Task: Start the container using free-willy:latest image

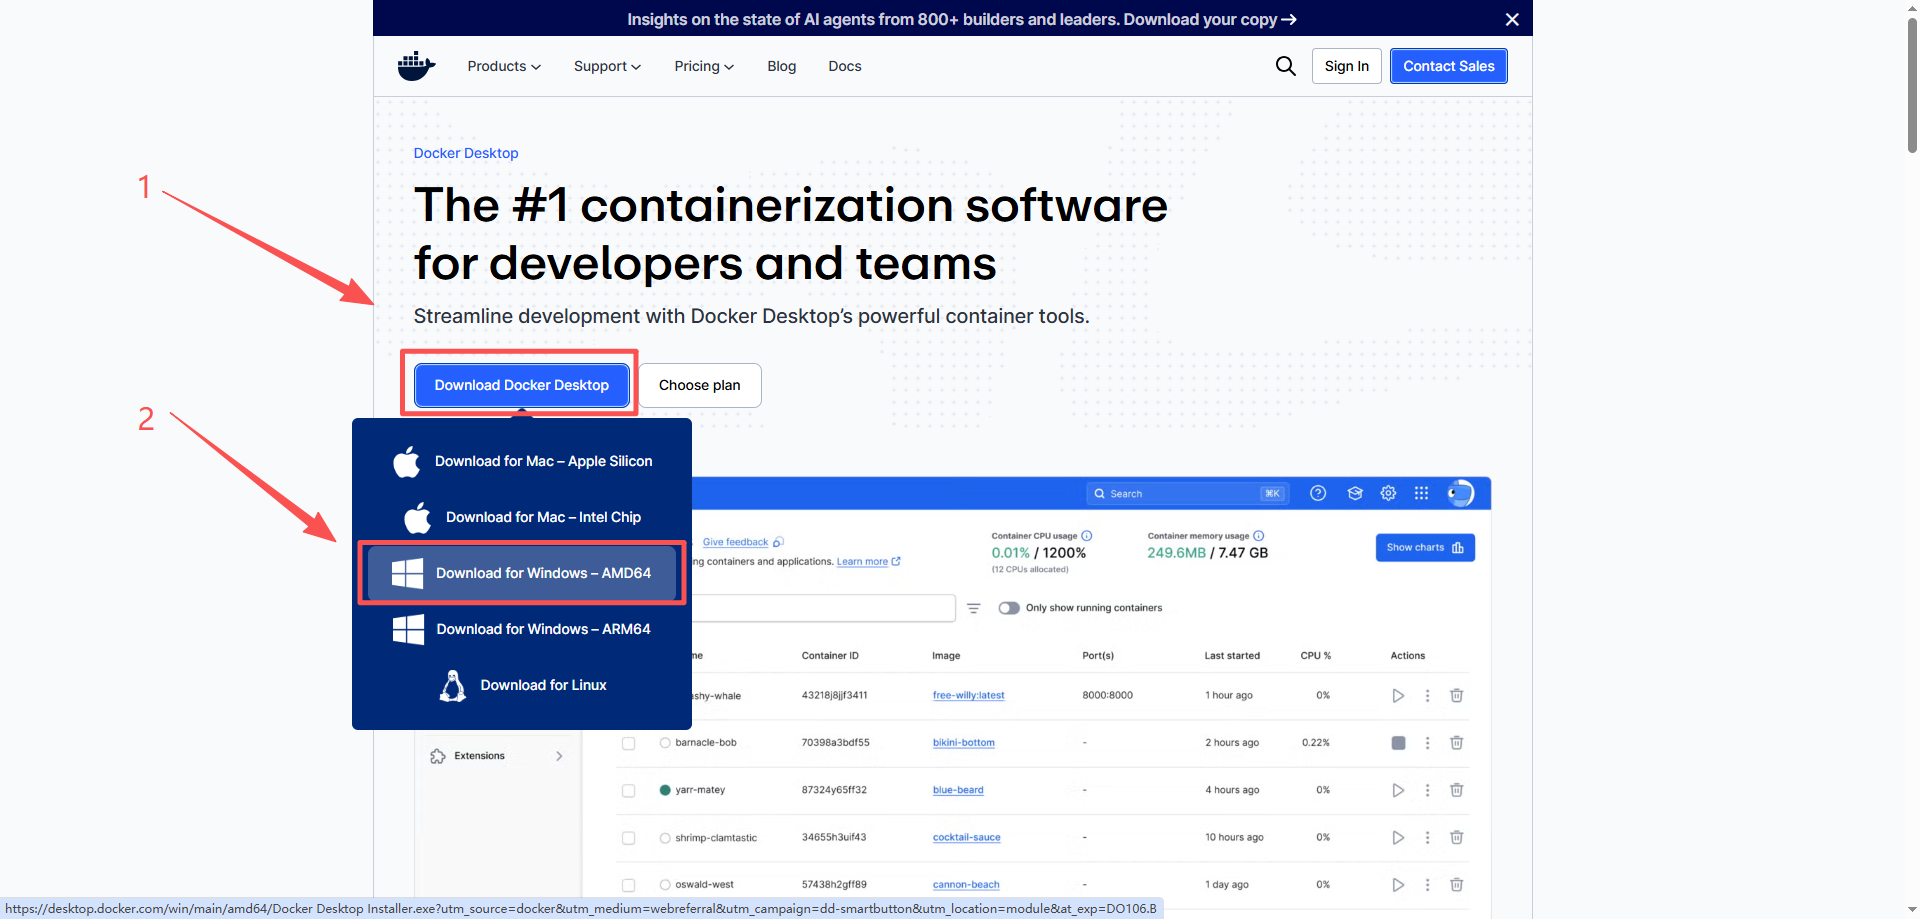Action: pos(1398,696)
